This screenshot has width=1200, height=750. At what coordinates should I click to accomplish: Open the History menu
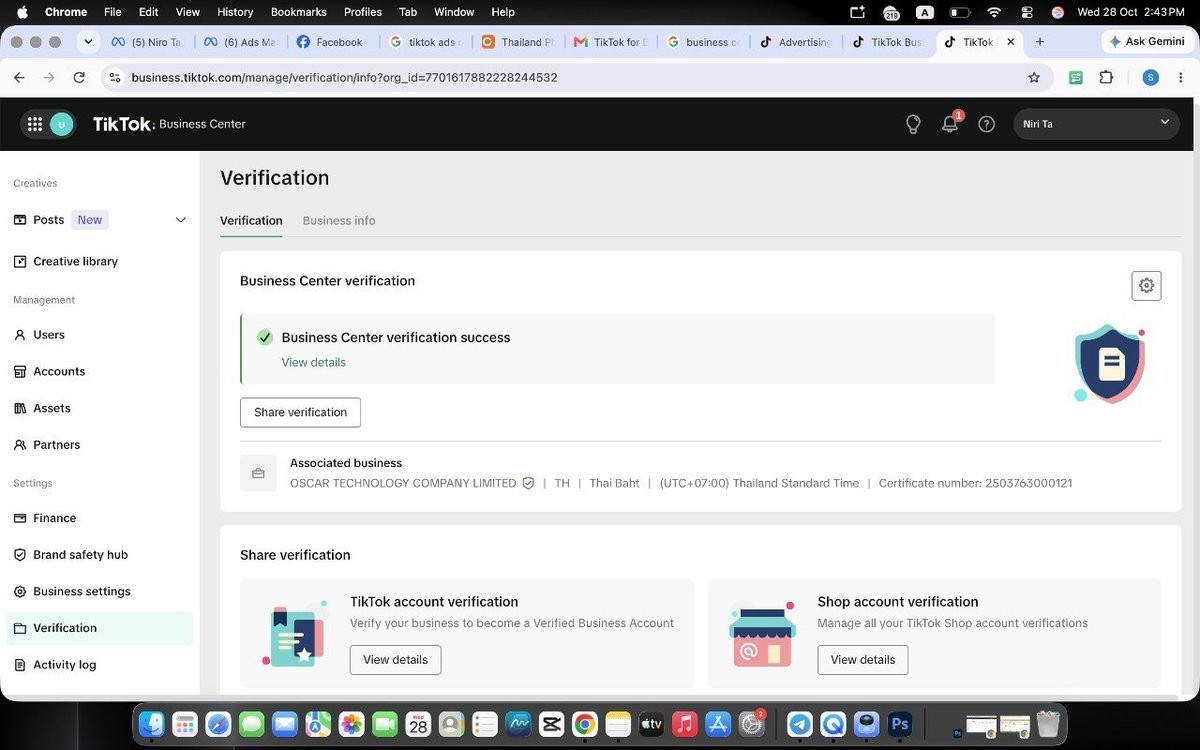click(x=235, y=12)
